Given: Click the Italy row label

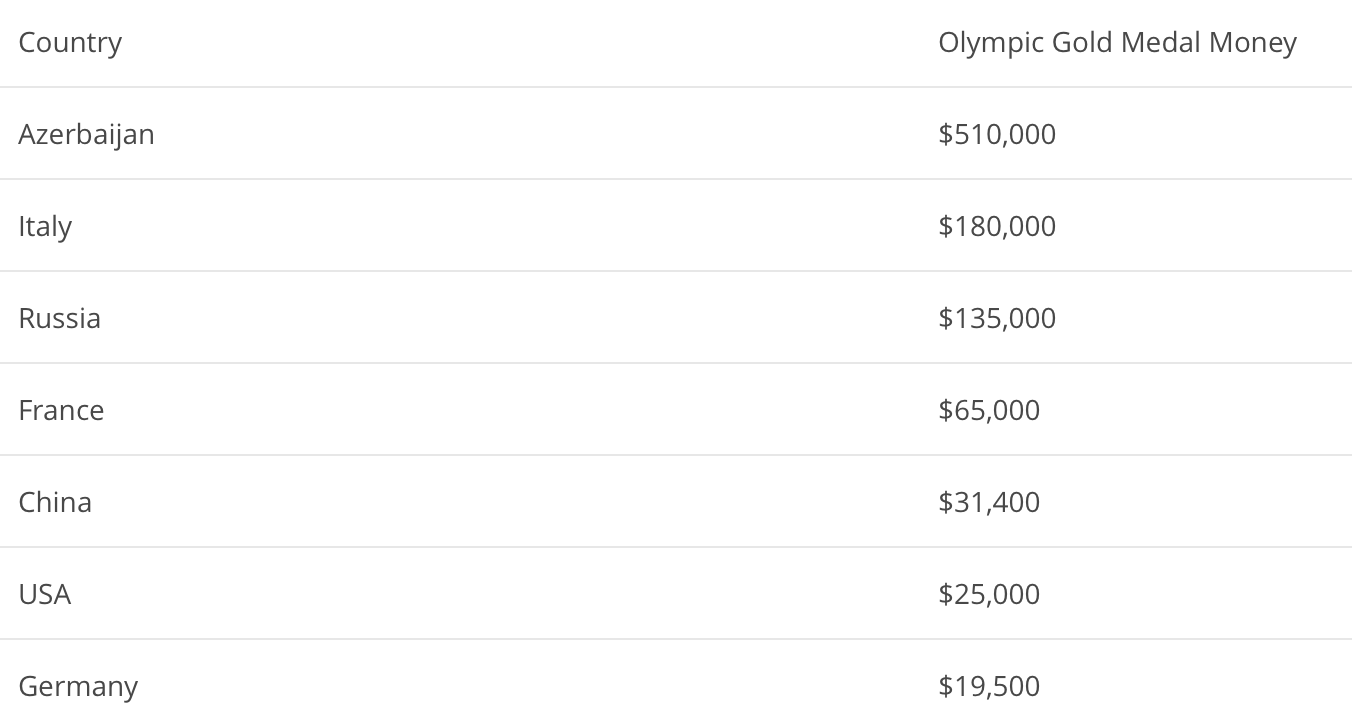Looking at the screenshot, I should (x=45, y=226).
